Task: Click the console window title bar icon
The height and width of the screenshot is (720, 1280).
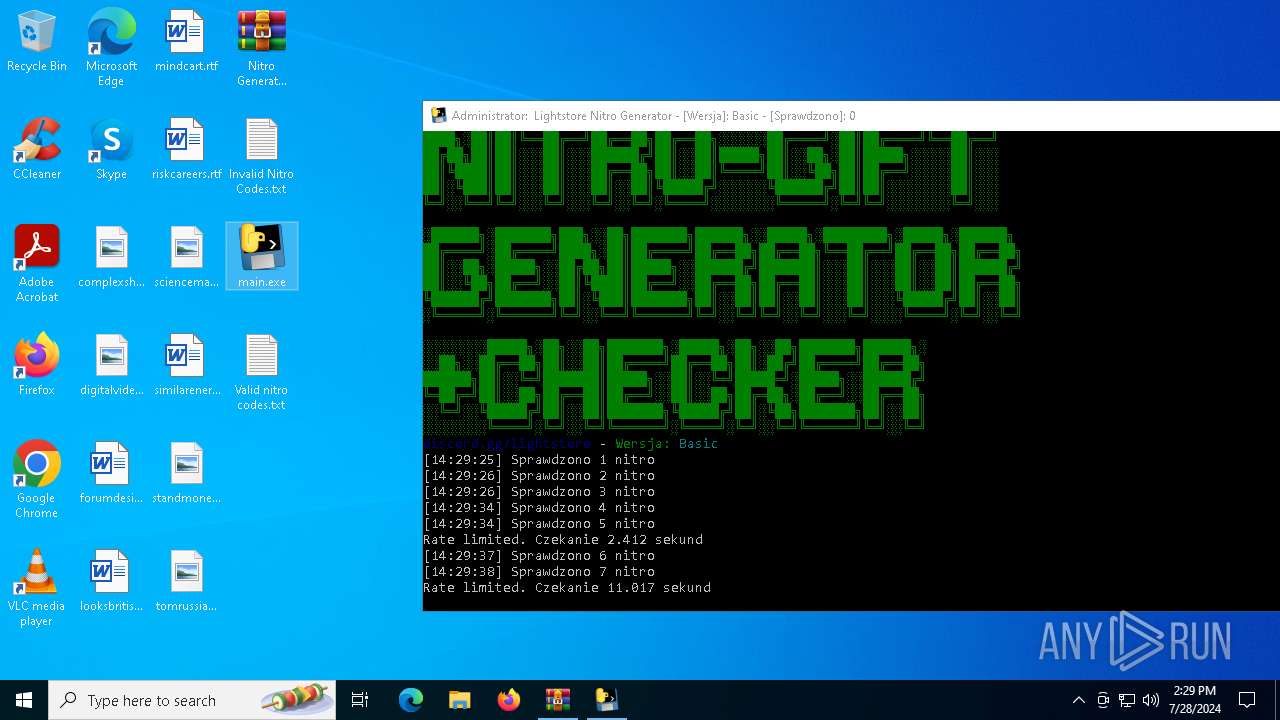Action: pos(438,116)
